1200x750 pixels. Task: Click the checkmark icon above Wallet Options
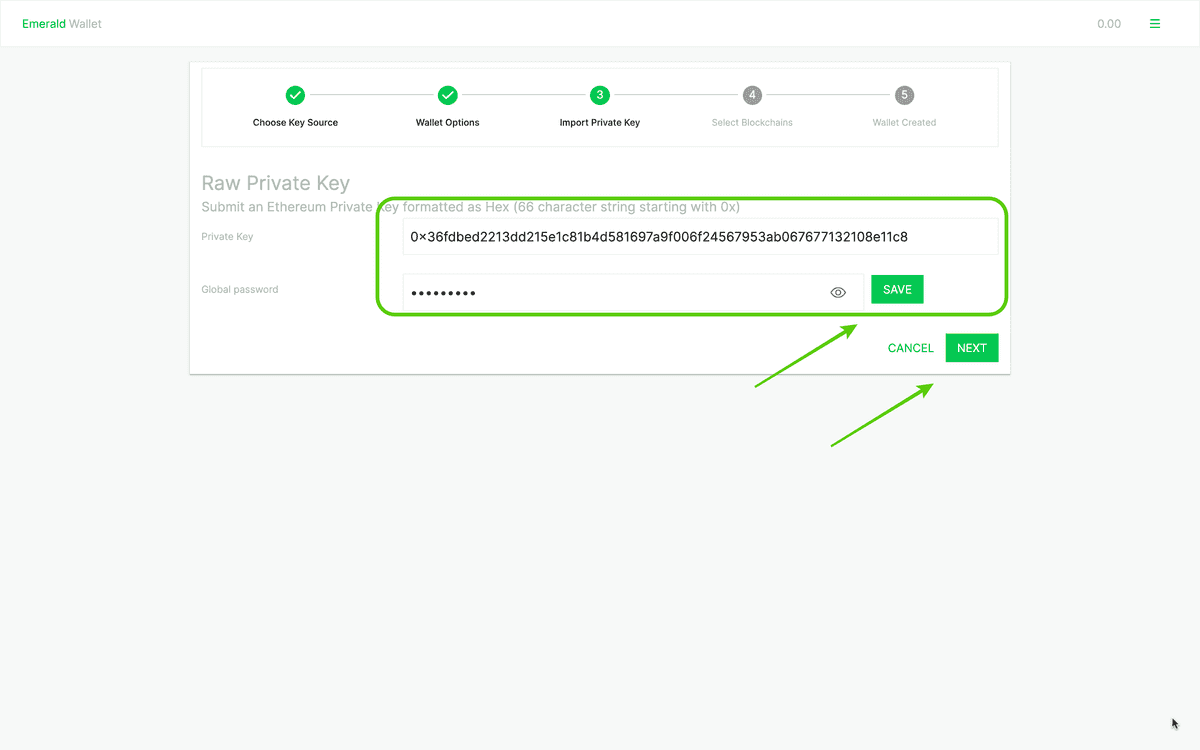pyautogui.click(x=447, y=95)
